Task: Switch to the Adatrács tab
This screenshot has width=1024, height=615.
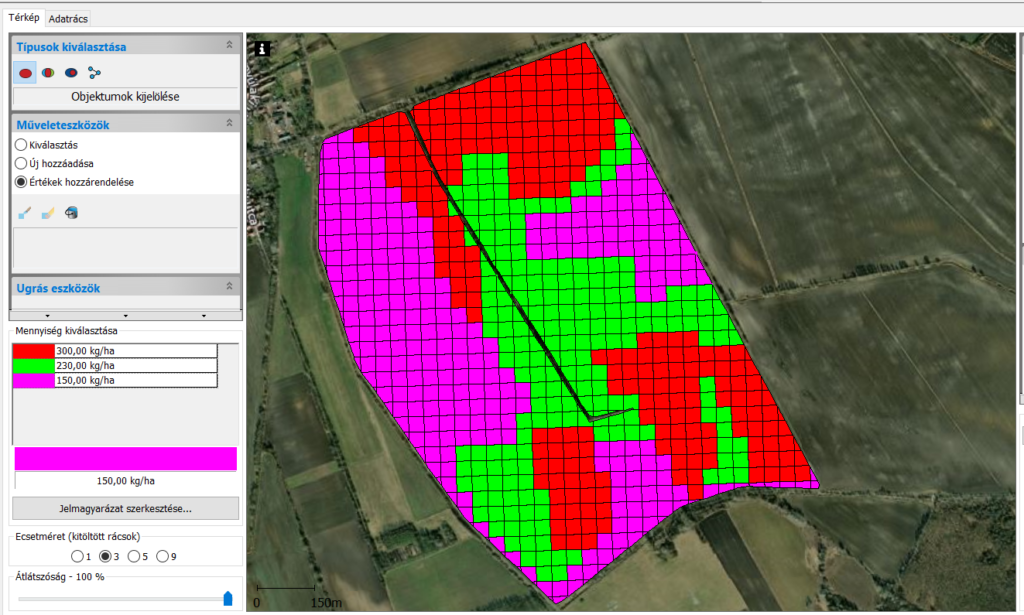Action: coord(69,18)
